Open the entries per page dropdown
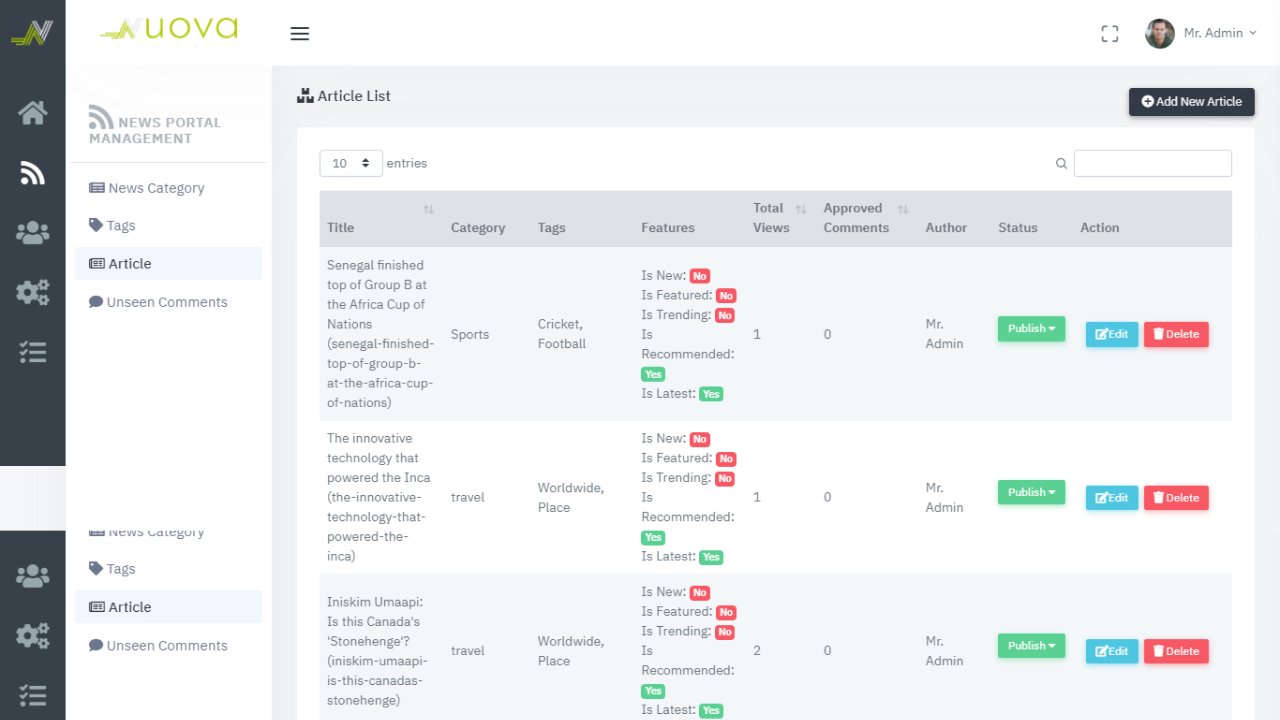Image resolution: width=1280 pixels, height=720 pixels. [x=351, y=163]
